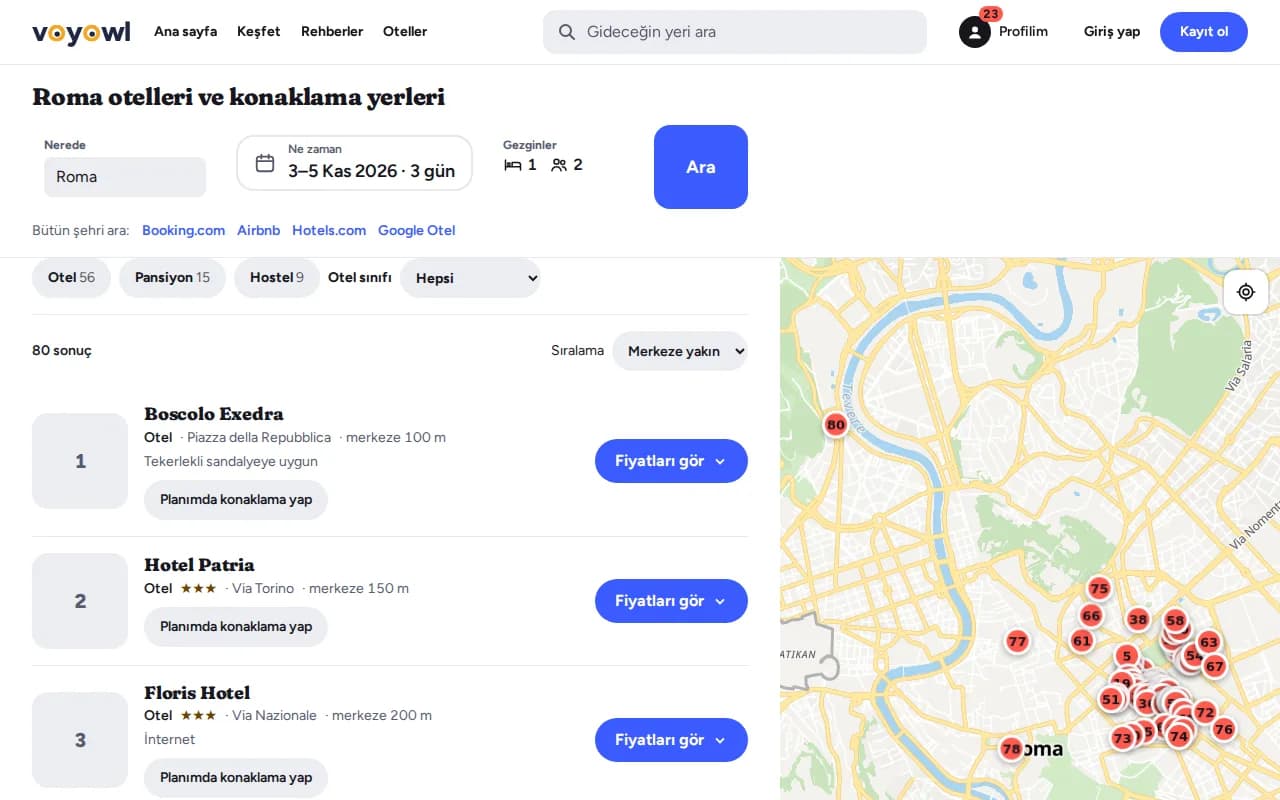Viewport: 1280px width, 800px height.
Task: Click the travelers people icon
Action: pyautogui.click(x=559, y=165)
